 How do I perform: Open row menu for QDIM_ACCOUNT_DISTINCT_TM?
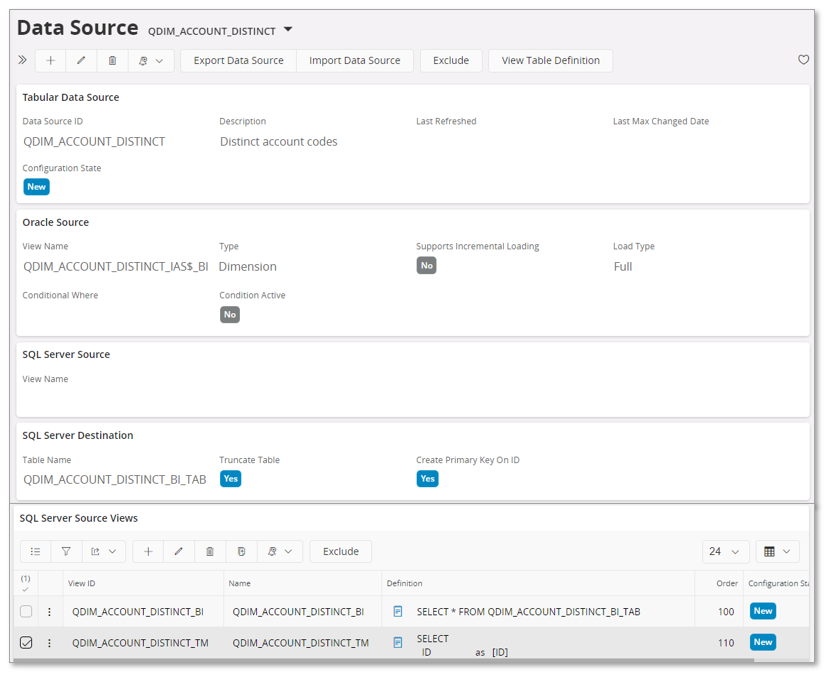click(x=49, y=643)
